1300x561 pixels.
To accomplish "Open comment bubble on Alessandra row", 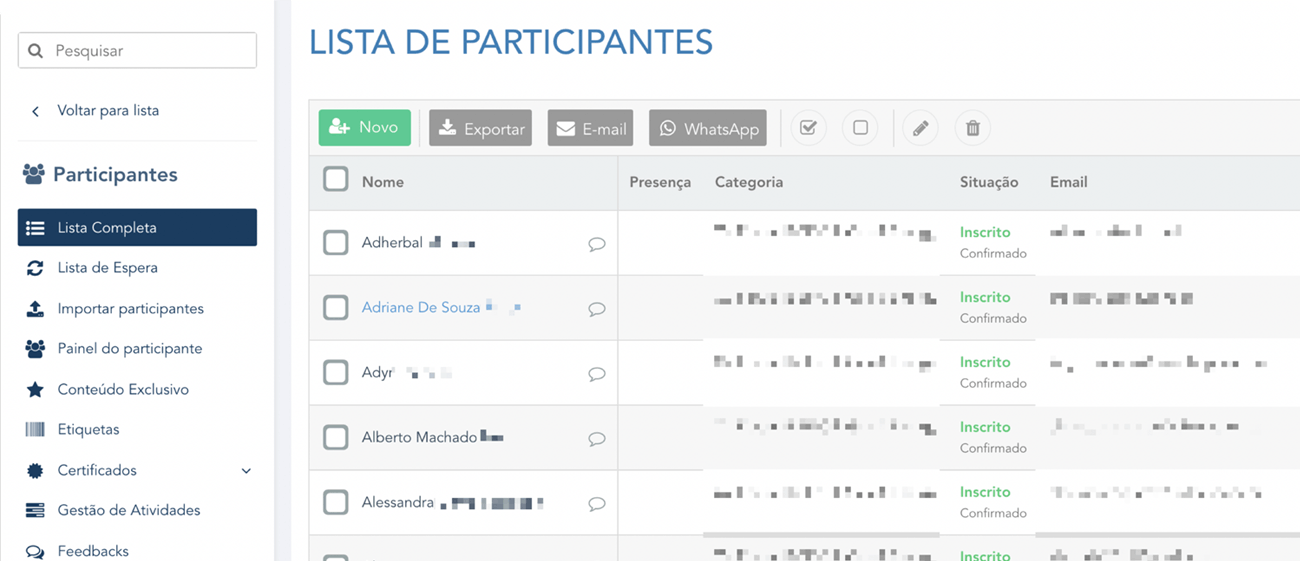I will (597, 504).
